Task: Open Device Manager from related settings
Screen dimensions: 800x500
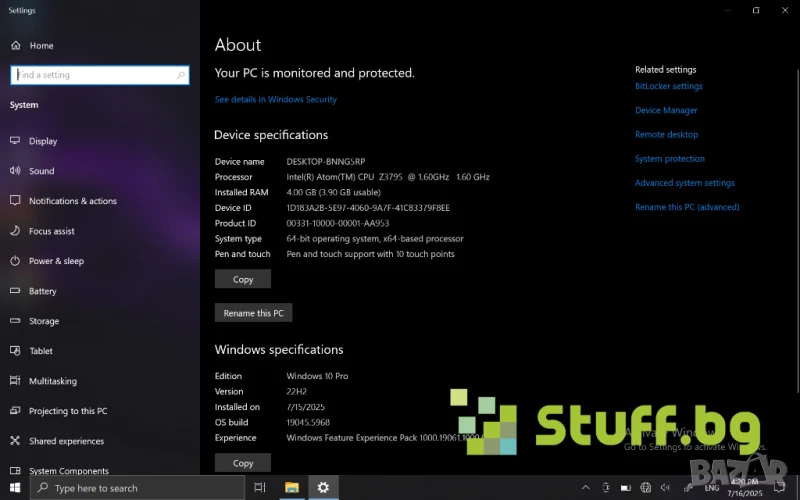Action: click(666, 111)
